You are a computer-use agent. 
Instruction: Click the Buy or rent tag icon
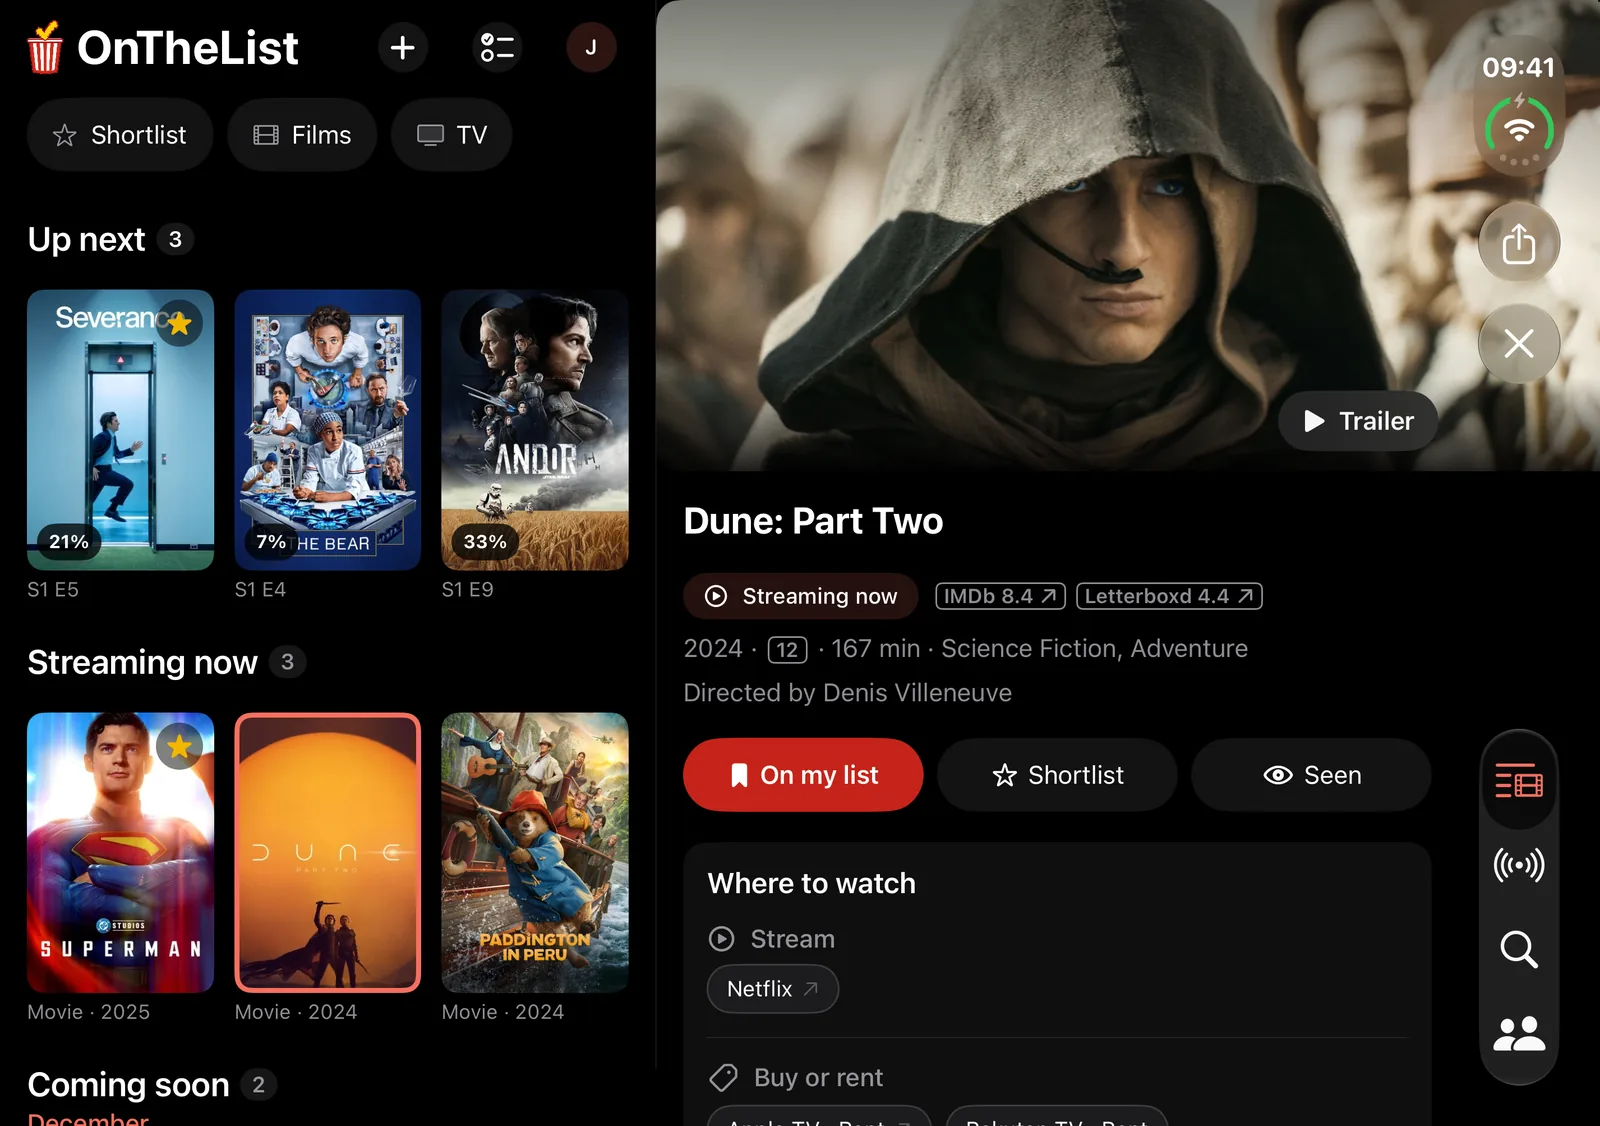tap(723, 1078)
